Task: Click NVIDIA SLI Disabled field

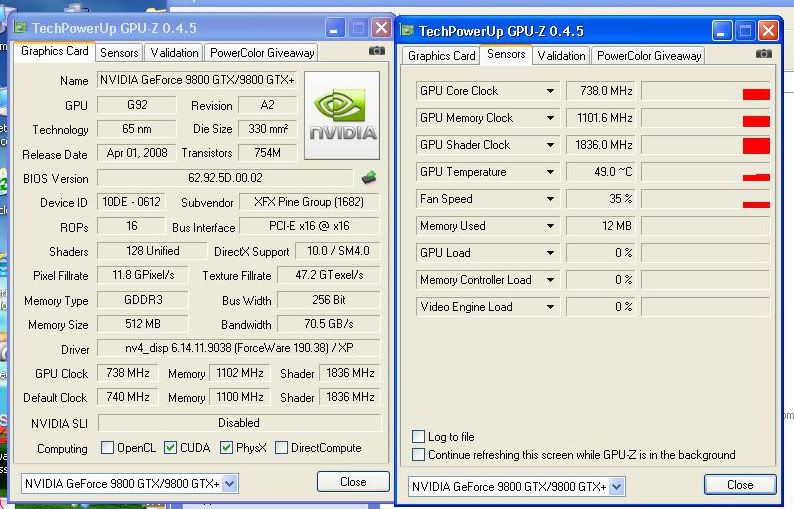Action: [239, 422]
